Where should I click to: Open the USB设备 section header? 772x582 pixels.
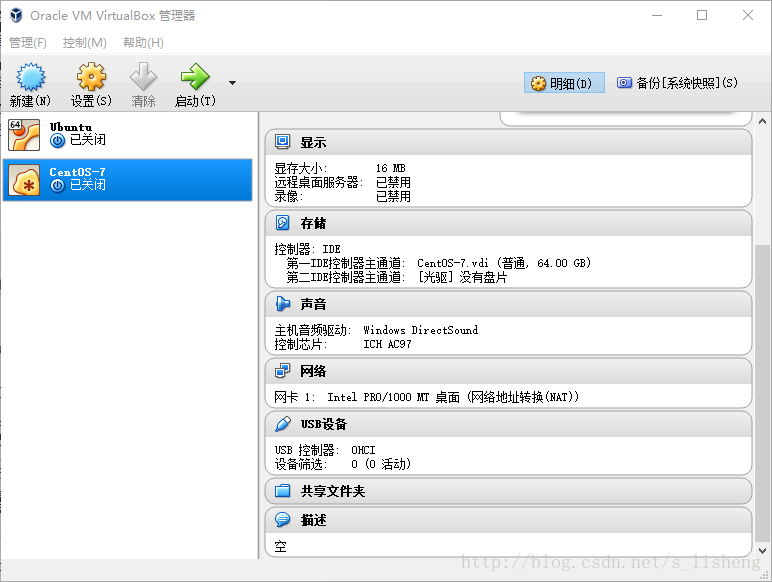point(508,424)
